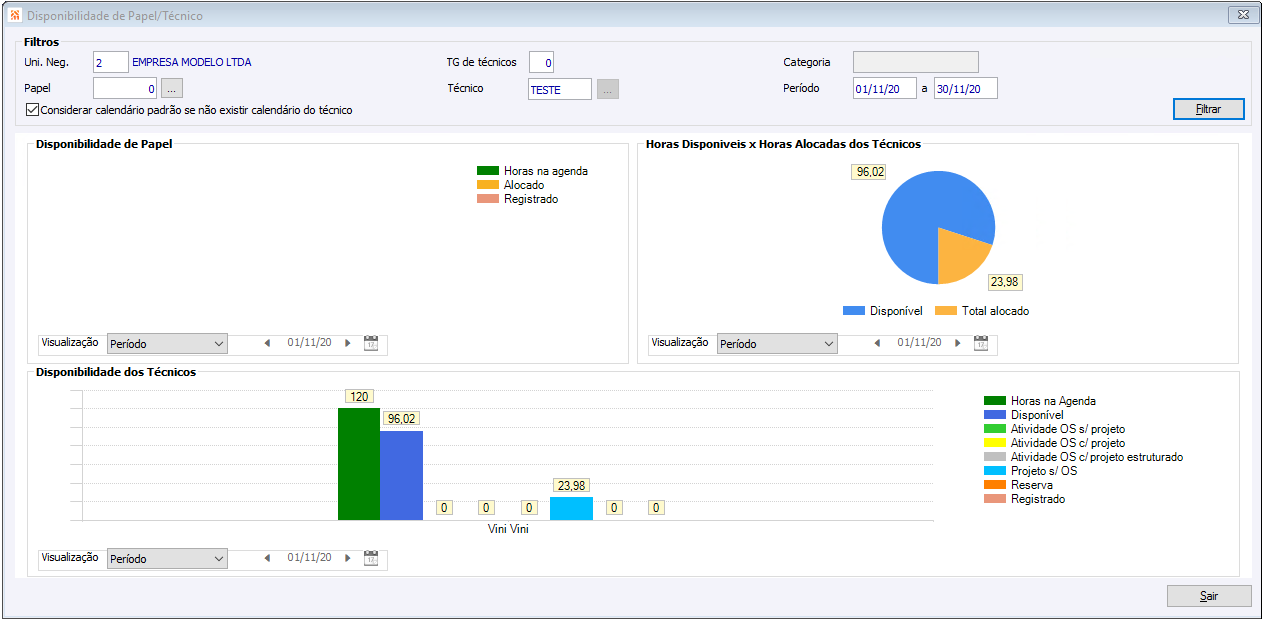
Task: Open Visualização dropdown in Horas Disponíveis panel
Action: (777, 344)
